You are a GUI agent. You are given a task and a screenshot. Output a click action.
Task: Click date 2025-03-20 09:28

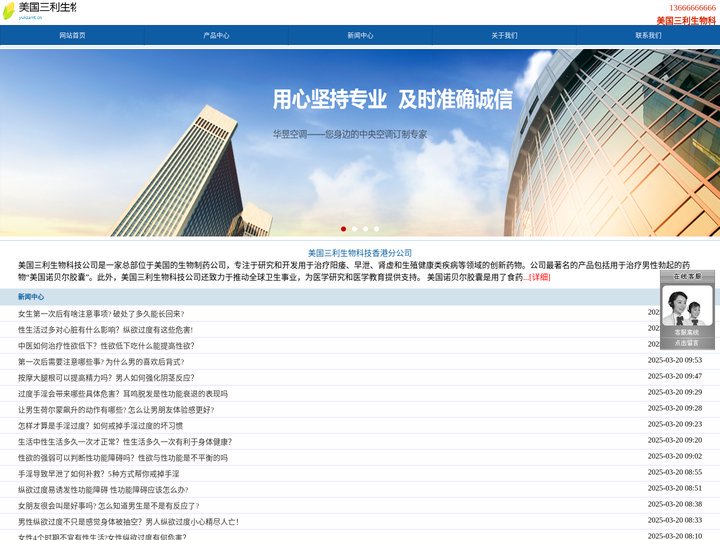click(x=675, y=409)
